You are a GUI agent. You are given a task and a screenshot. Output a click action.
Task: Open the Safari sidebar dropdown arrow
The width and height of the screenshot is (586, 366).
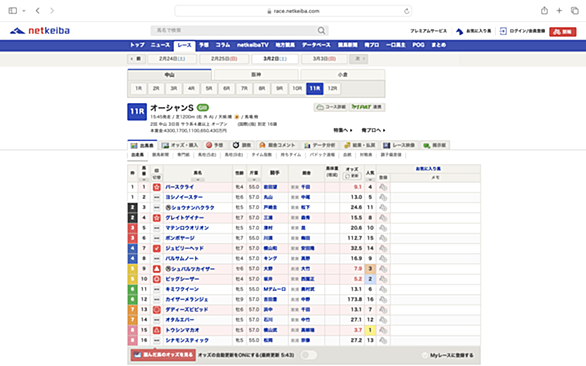24,11
